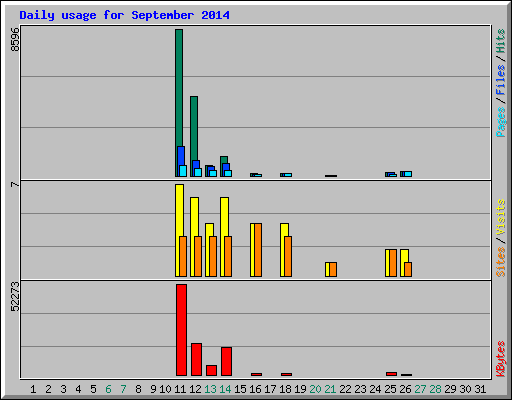The image size is (512, 400).
Task: Click day label 20 on the x-axis
Action: (x=315, y=389)
